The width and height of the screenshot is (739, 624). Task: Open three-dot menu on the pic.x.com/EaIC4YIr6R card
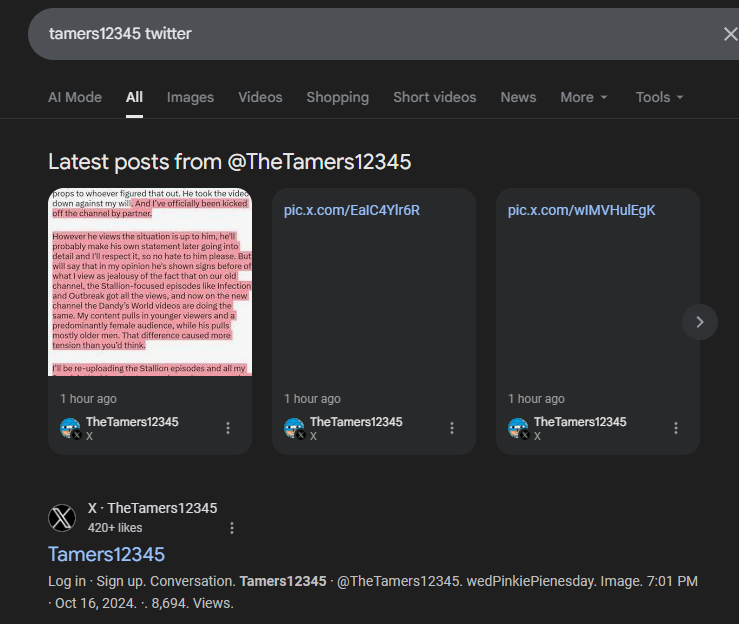pos(452,428)
